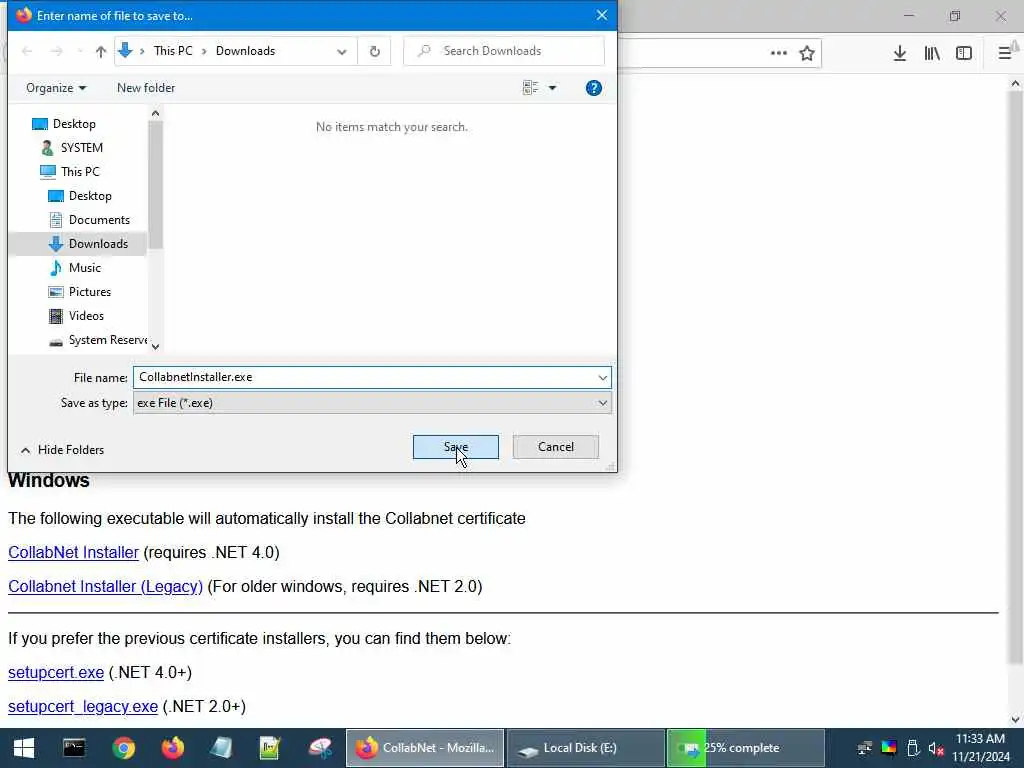Open the File name history dropdown arrow

point(602,377)
